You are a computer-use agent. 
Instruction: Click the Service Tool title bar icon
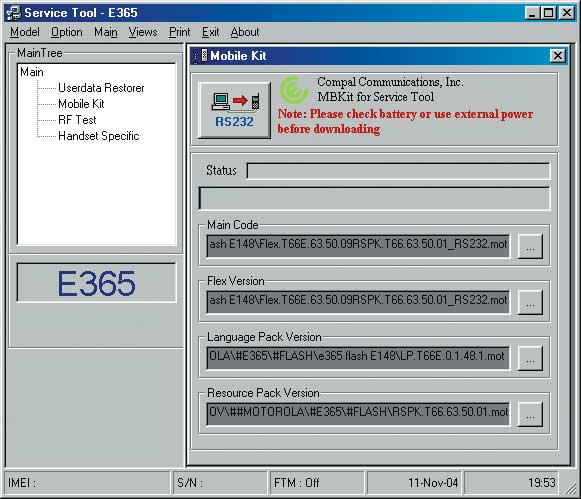click(14, 13)
